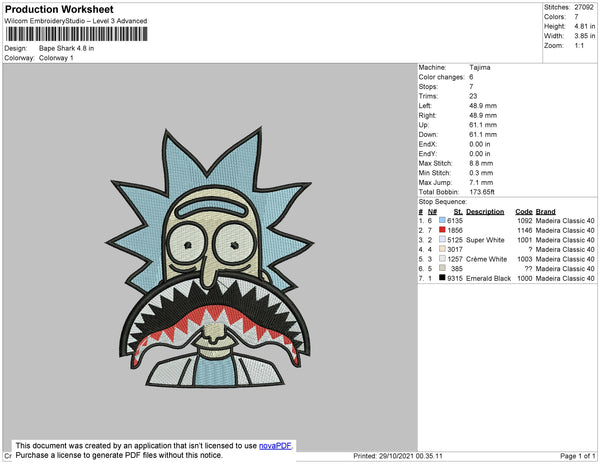This screenshot has width=600, height=464.
Task: Select the Super White 5125 swatch
Action: coord(442,239)
